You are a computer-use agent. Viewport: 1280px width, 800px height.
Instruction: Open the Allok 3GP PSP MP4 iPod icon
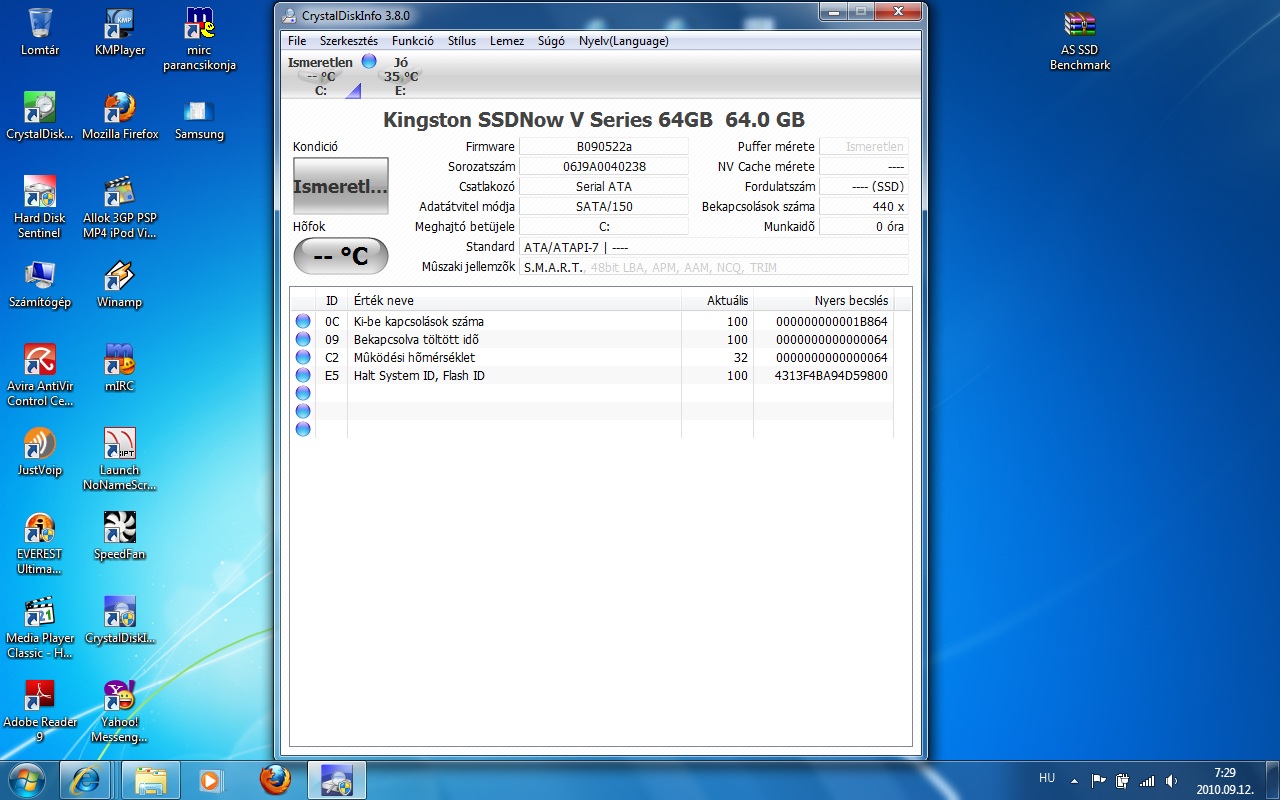[x=120, y=207]
